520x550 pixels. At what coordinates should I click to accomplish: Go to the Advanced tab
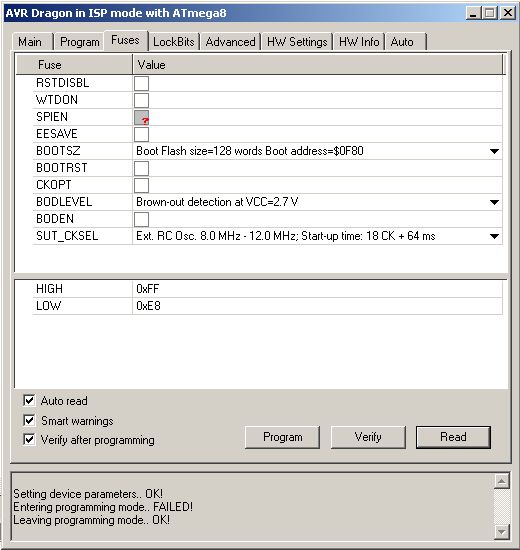click(x=231, y=42)
